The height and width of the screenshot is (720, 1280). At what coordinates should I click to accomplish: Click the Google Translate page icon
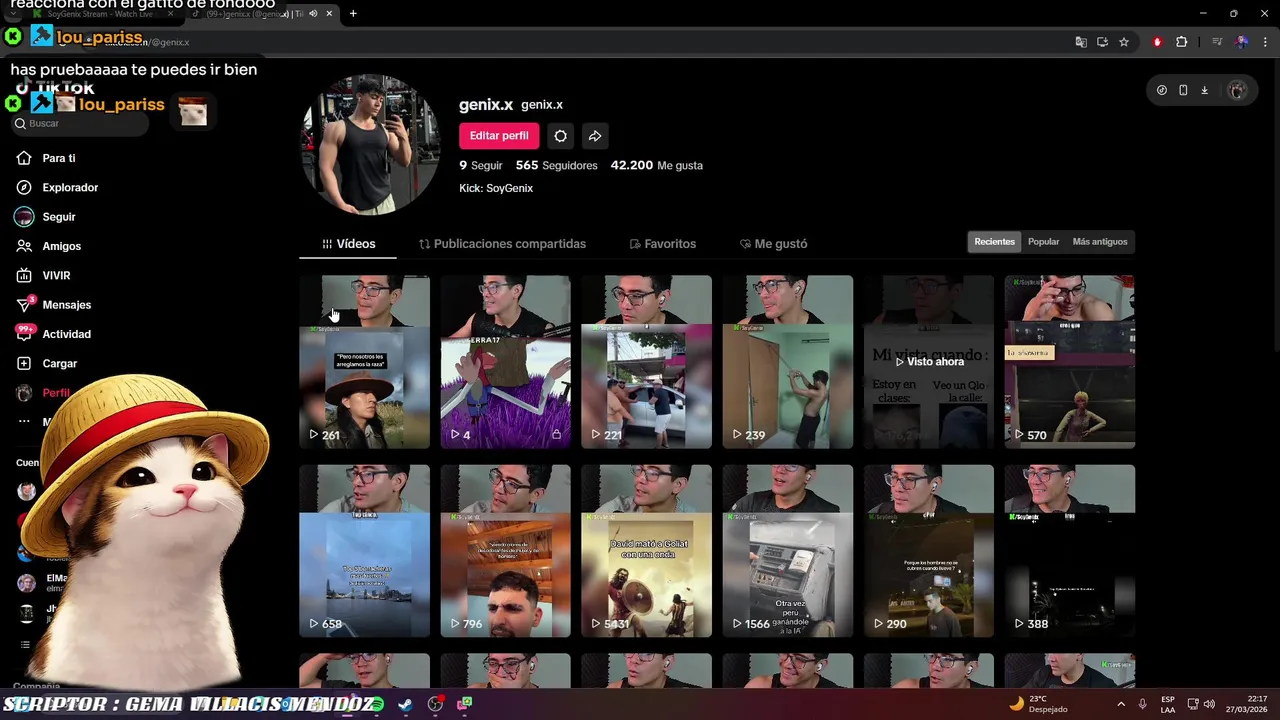pyautogui.click(x=1081, y=42)
